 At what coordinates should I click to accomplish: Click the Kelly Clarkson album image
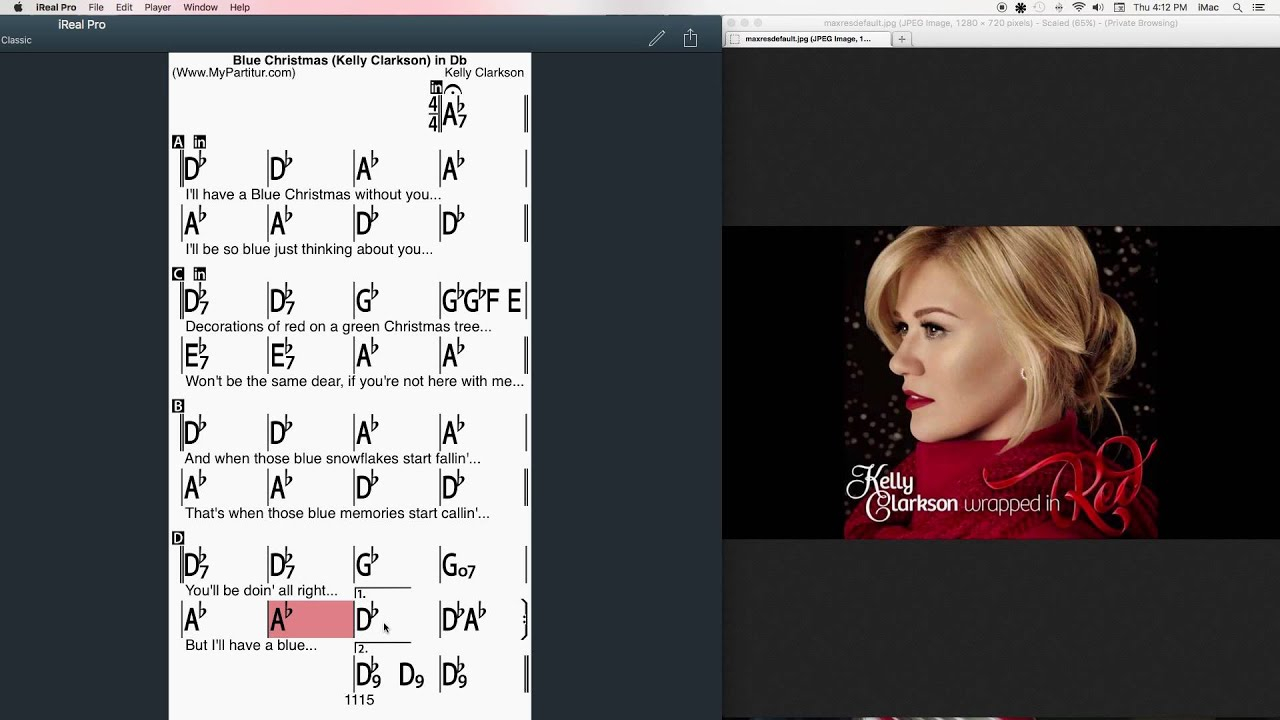(1001, 382)
